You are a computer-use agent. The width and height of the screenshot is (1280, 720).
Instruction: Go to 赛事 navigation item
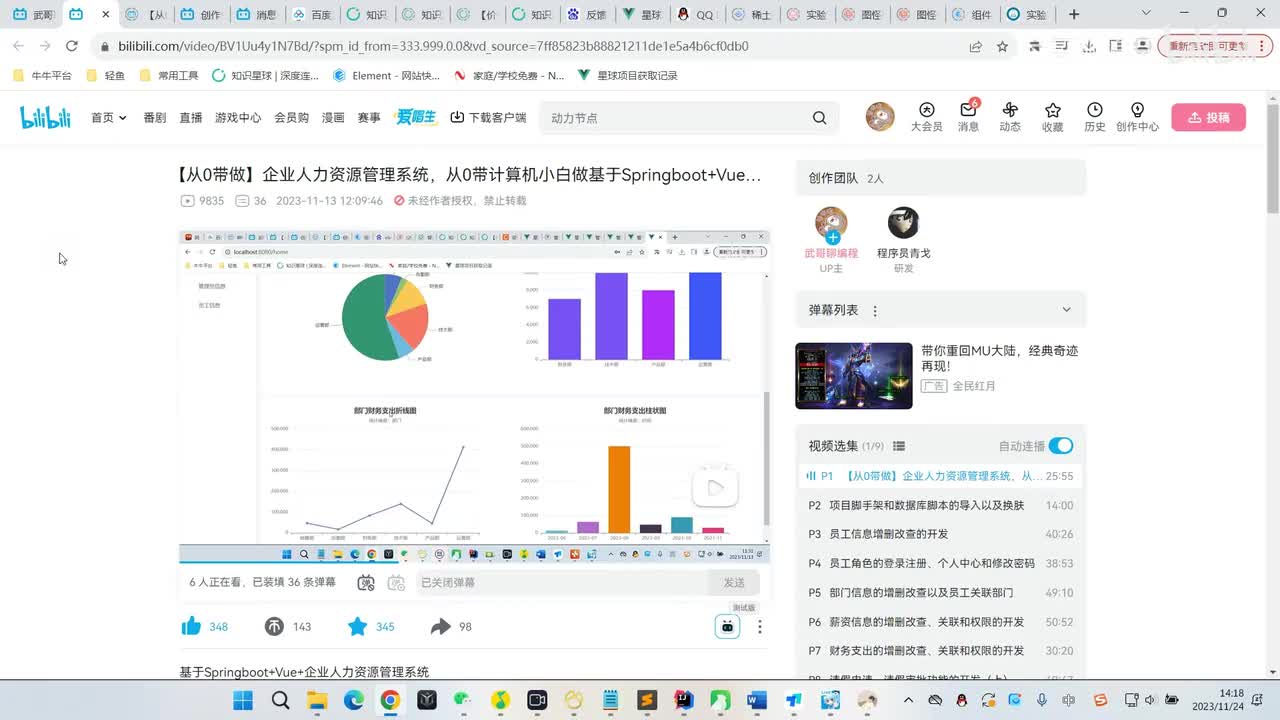(369, 117)
